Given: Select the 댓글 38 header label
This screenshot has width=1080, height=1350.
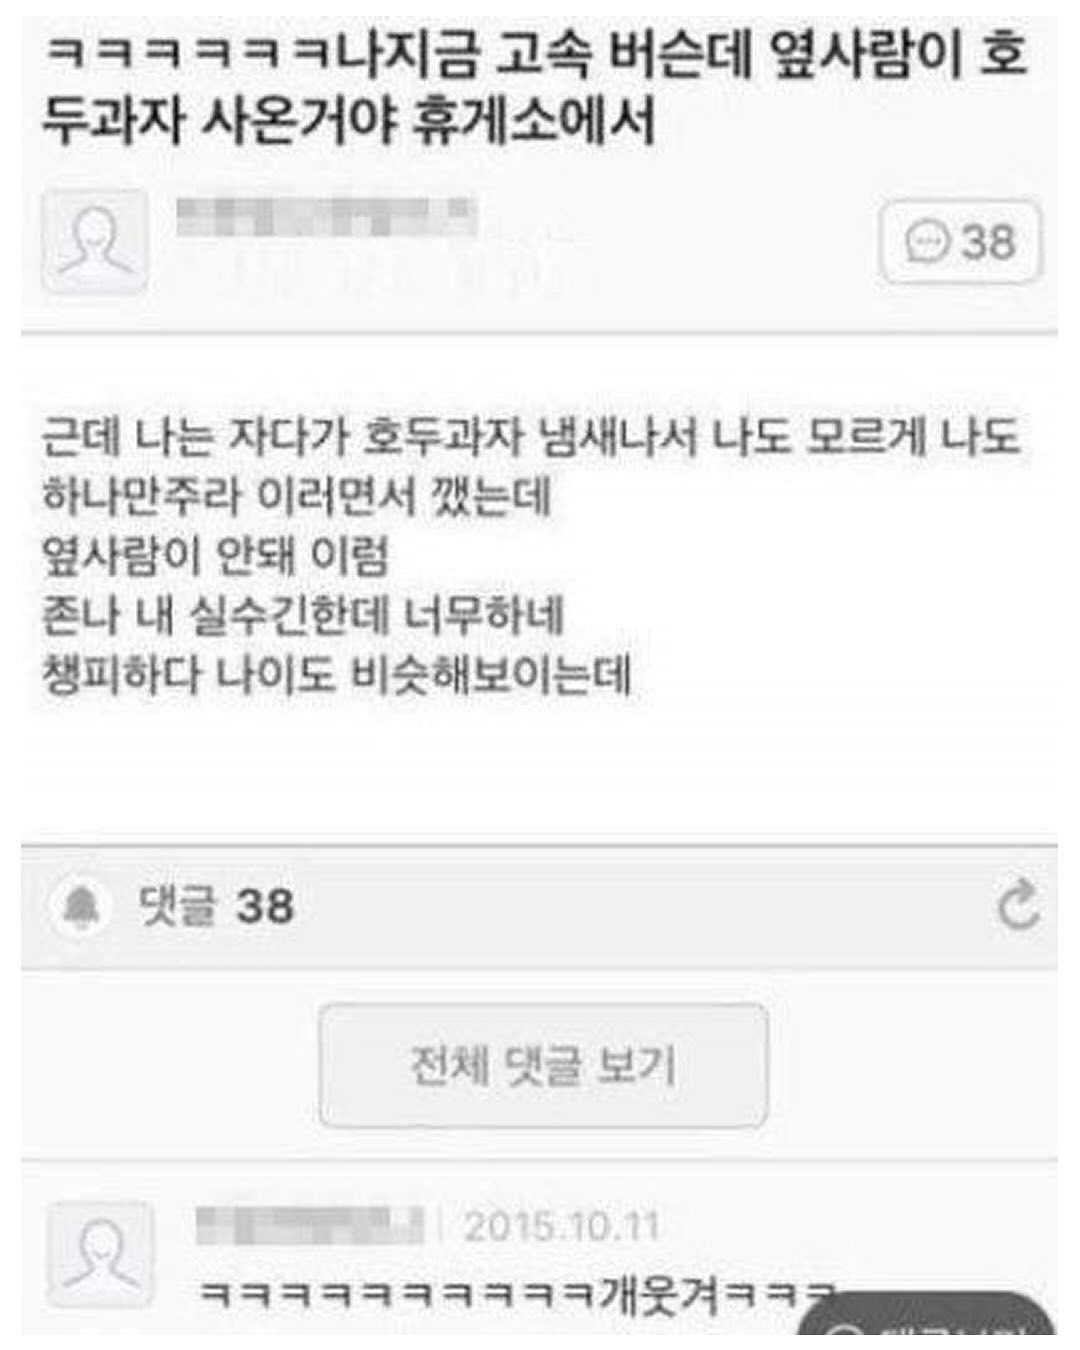Looking at the screenshot, I should pyautogui.click(x=216, y=907).
